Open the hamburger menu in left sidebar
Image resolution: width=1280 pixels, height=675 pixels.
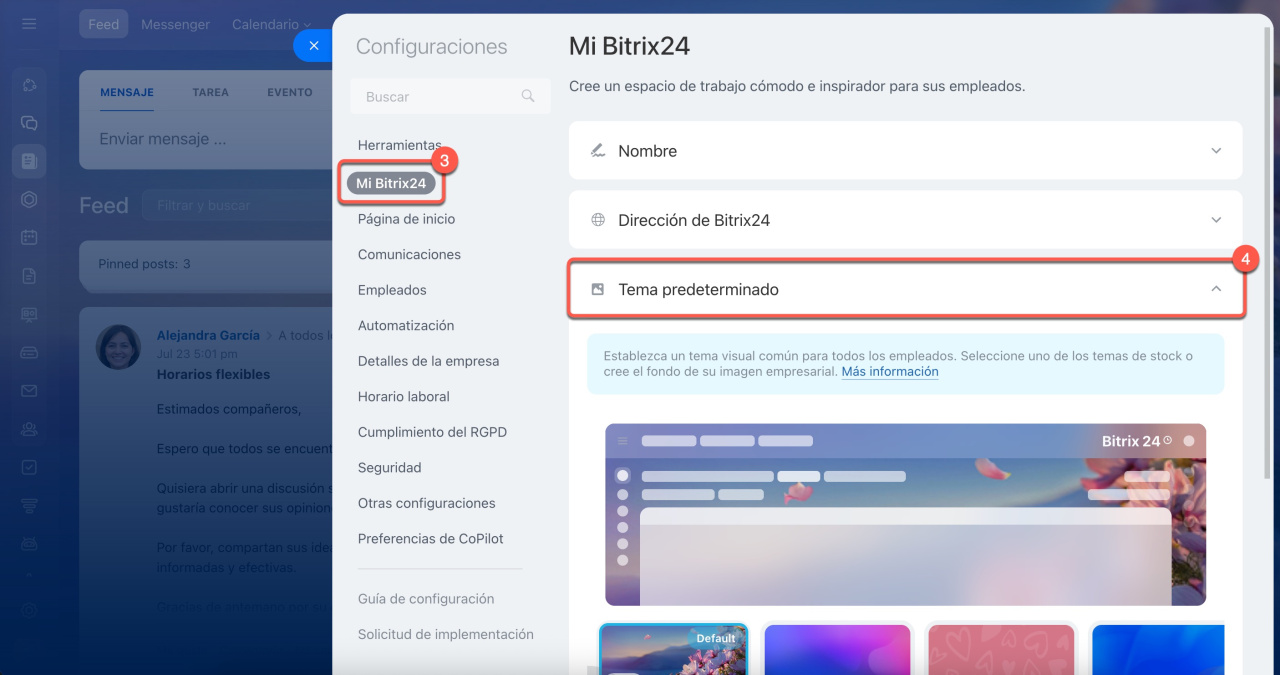[x=29, y=24]
